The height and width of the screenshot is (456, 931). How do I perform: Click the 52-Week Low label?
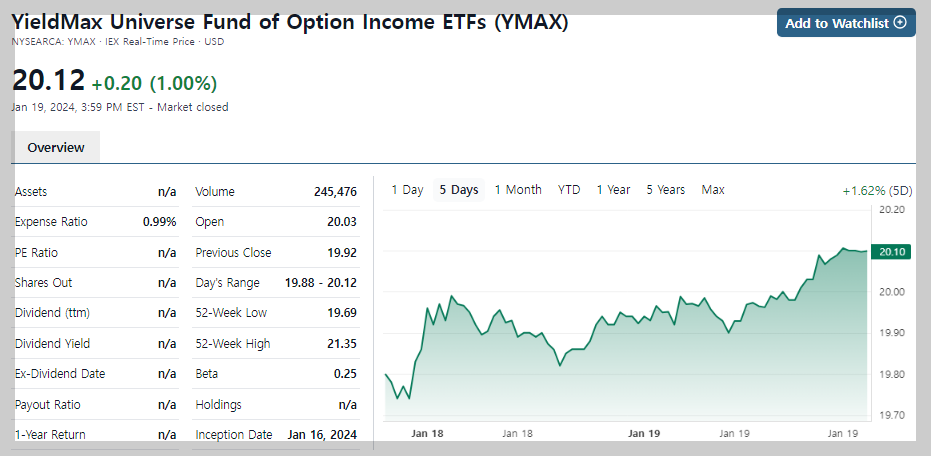(231, 313)
